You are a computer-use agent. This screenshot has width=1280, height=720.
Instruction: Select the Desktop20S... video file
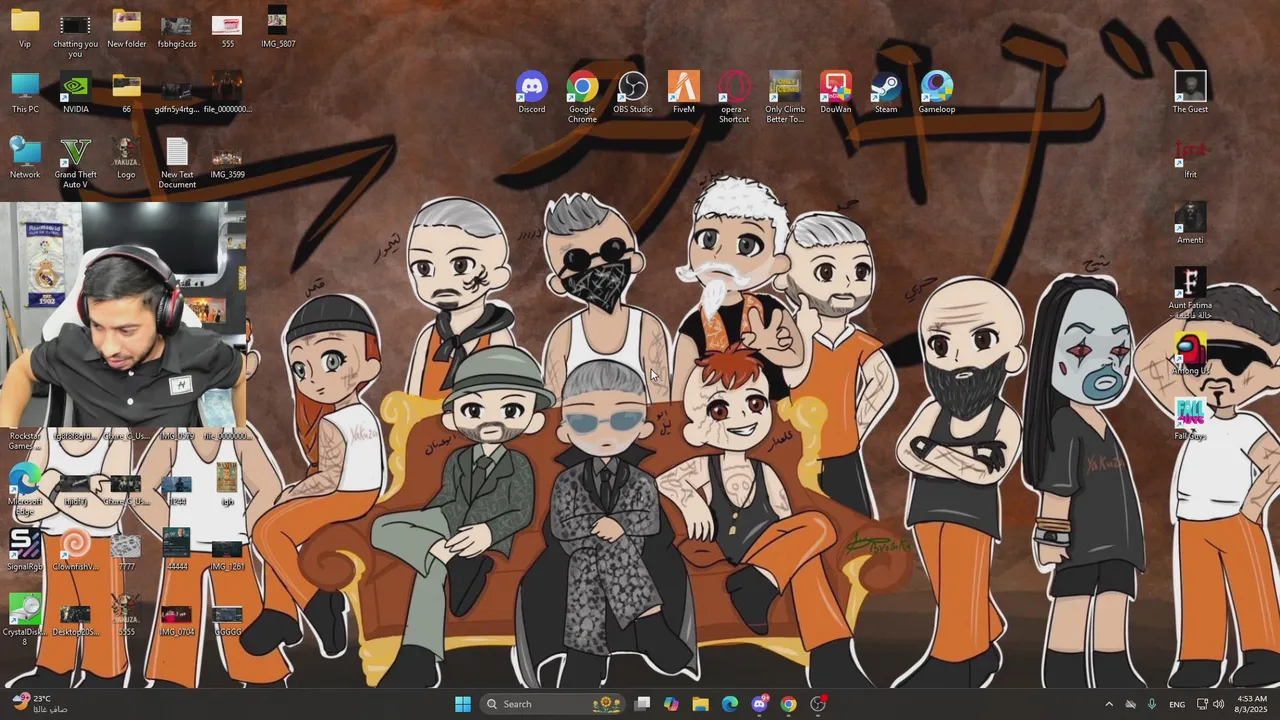75,616
